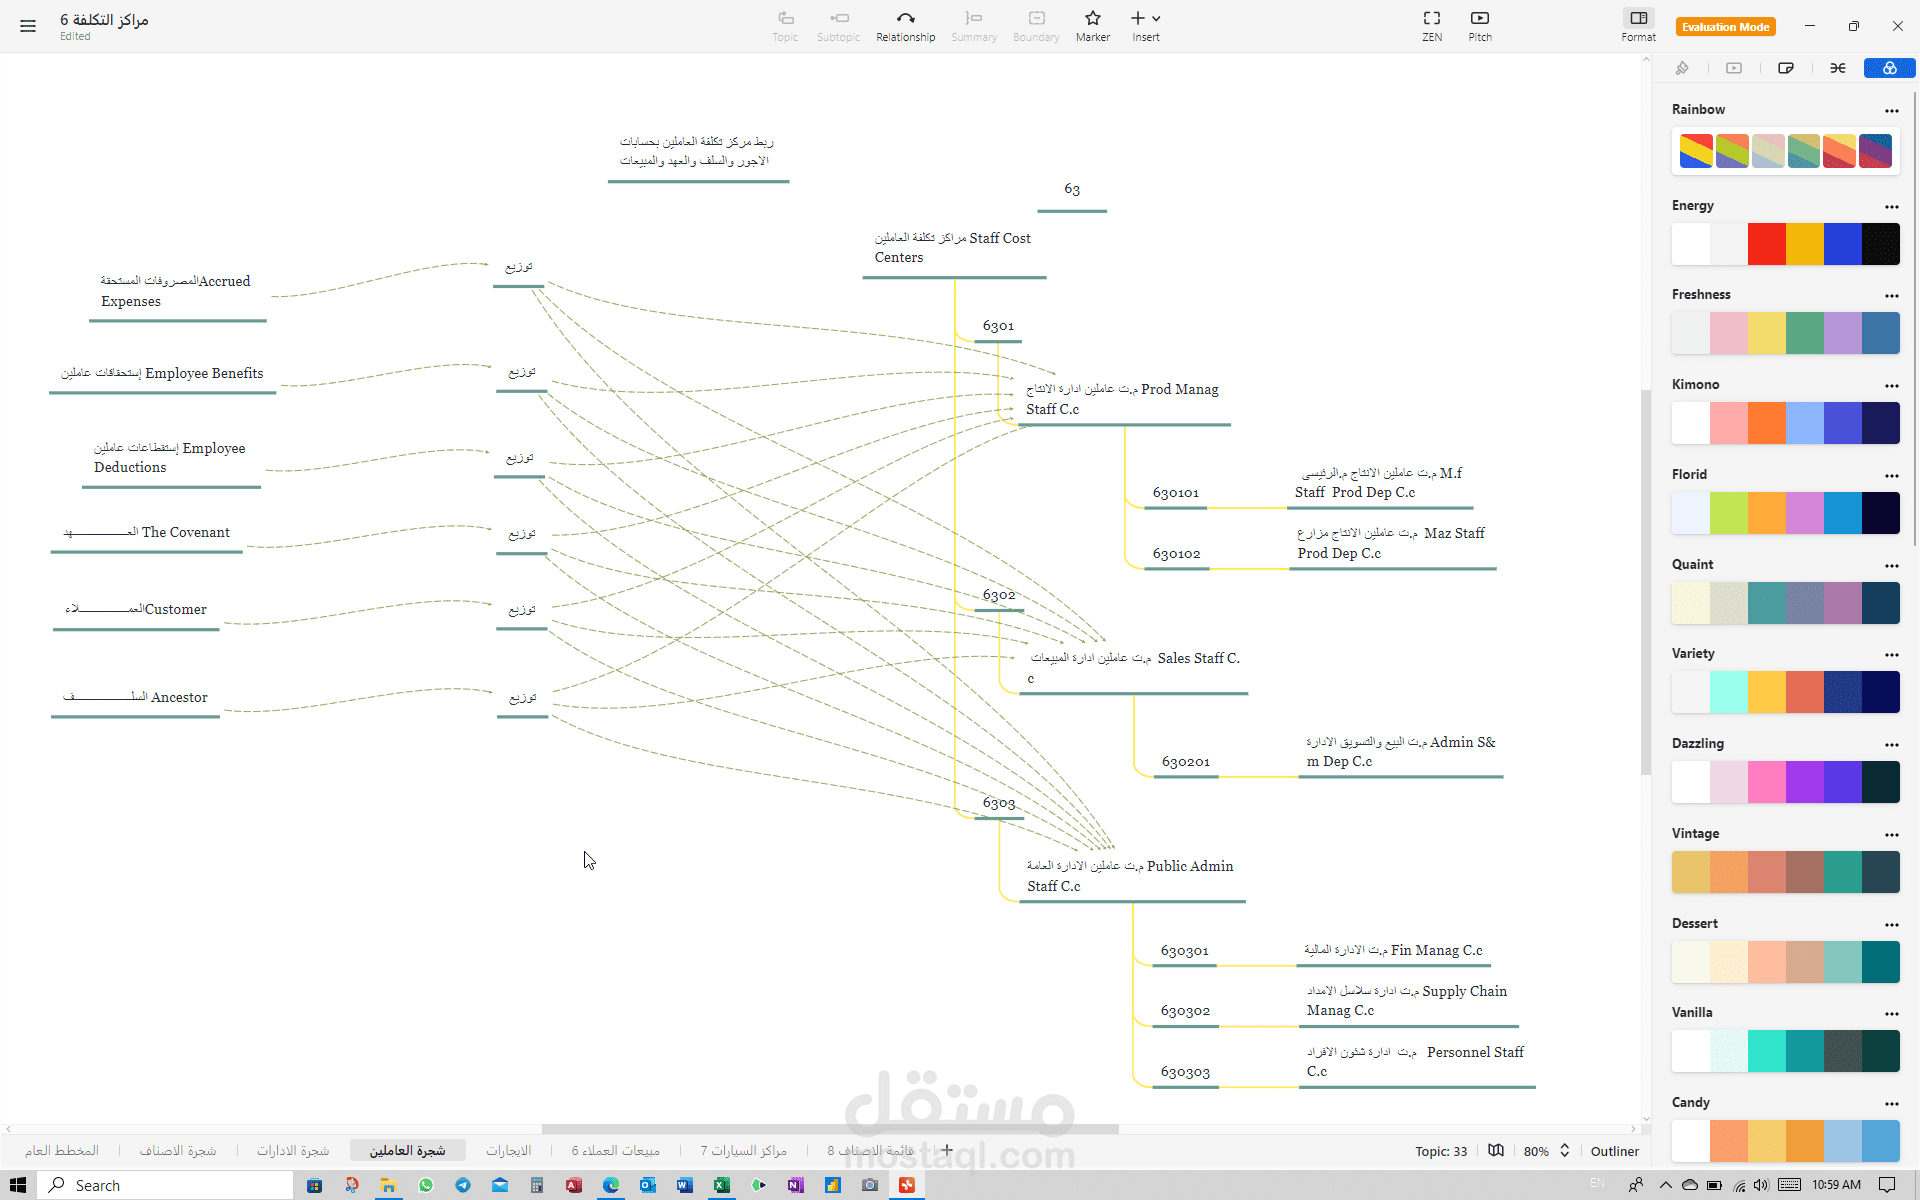Add a new sheet with plus button

coord(947,1150)
